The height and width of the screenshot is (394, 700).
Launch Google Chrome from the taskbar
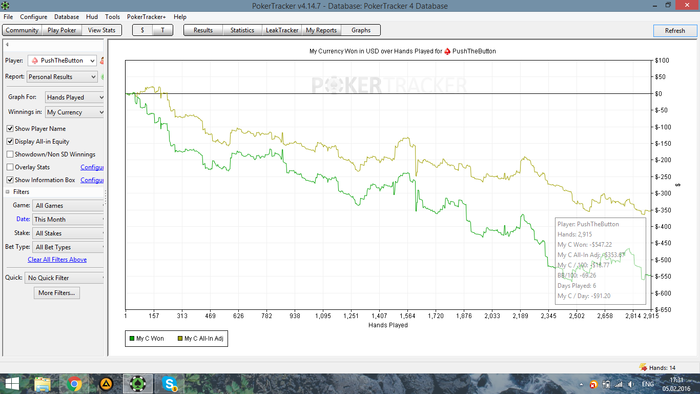click(74, 384)
